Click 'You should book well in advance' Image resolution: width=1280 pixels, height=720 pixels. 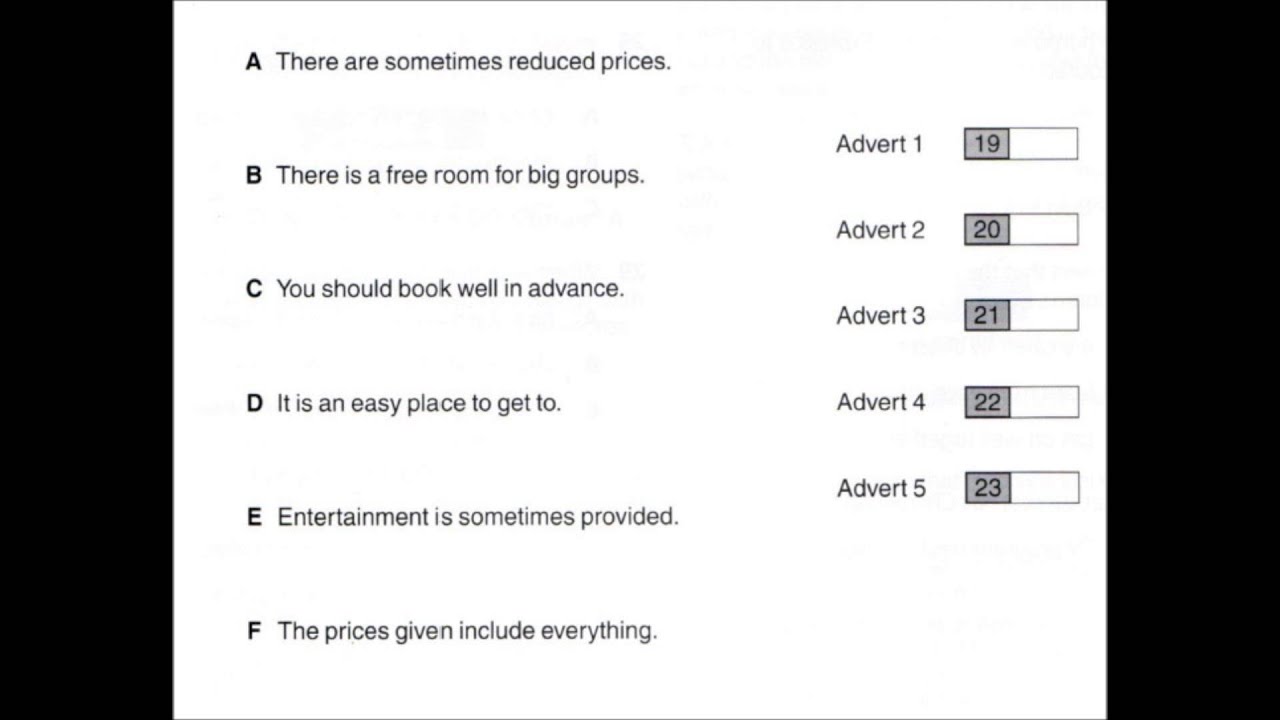[450, 289]
